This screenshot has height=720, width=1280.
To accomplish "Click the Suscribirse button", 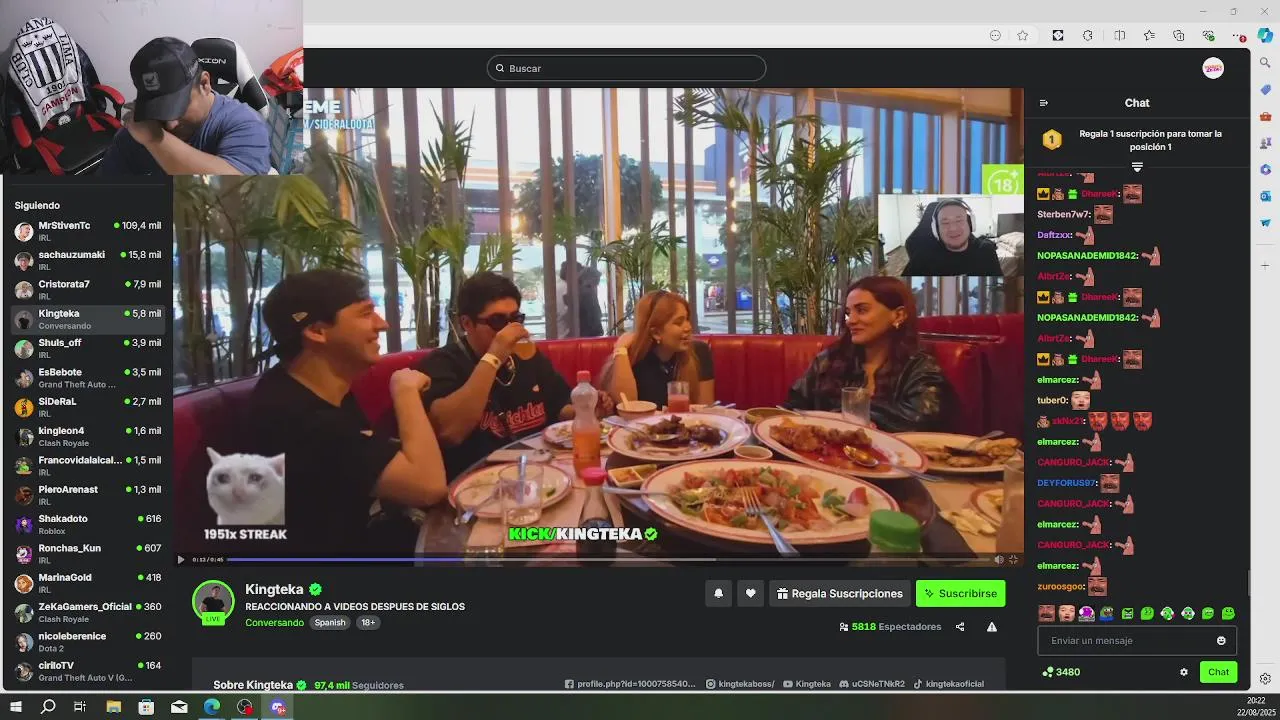I will 960,593.
